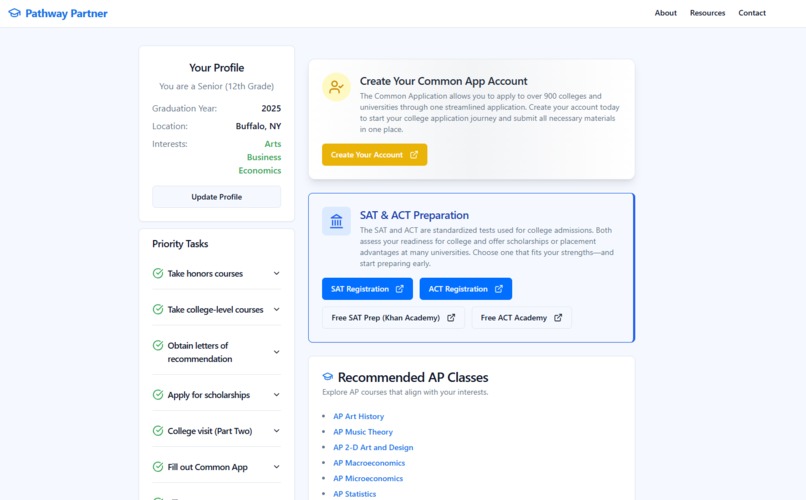Screen dimensions: 806x500
Task: Click Create Your Common App Account heading
Action: (x=444, y=81)
